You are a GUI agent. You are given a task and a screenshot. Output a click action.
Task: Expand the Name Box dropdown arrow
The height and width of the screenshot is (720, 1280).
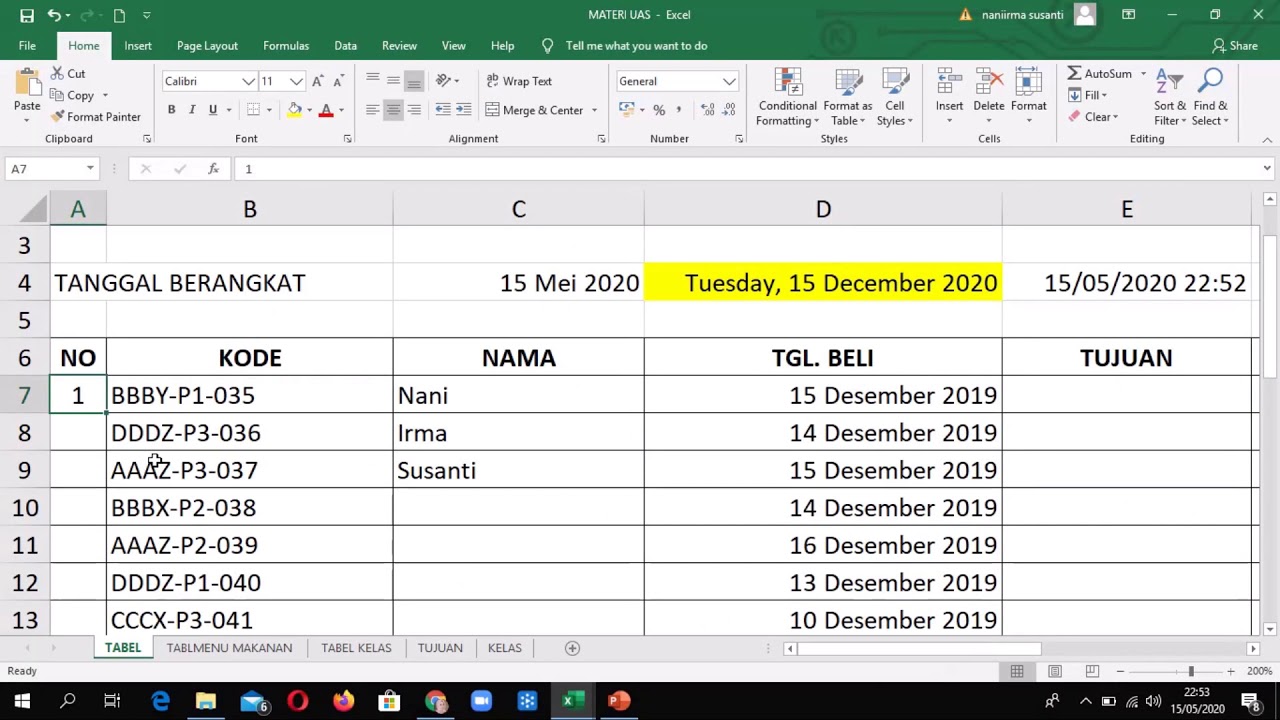90,169
